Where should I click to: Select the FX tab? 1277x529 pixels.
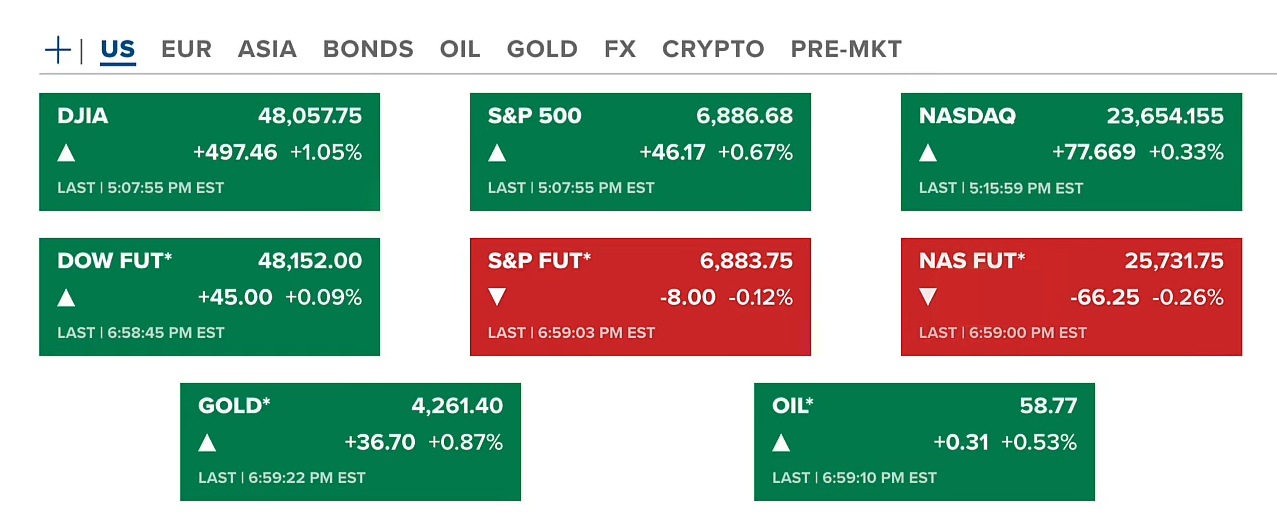[620, 49]
